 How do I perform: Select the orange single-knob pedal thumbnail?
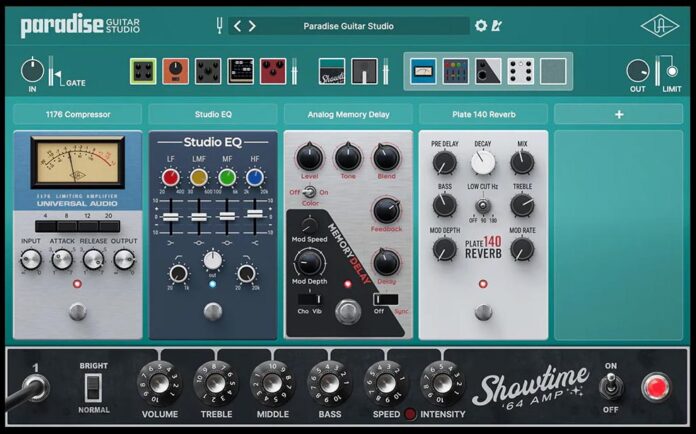pos(175,71)
